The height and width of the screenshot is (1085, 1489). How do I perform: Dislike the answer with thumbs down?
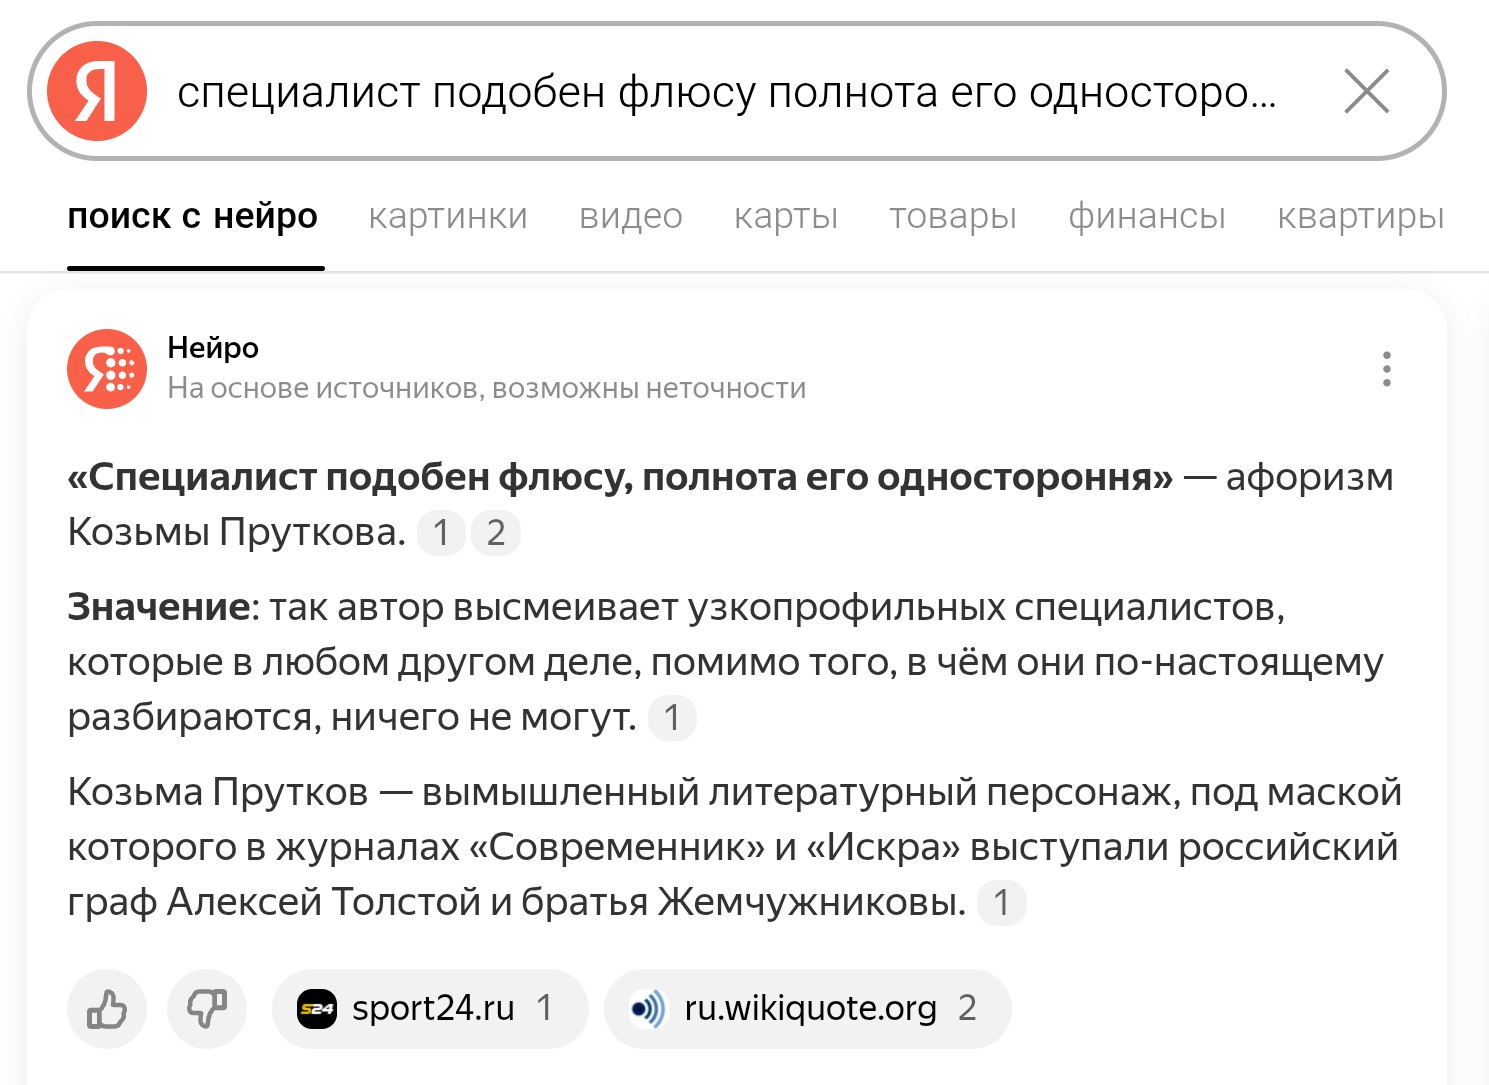(207, 1008)
